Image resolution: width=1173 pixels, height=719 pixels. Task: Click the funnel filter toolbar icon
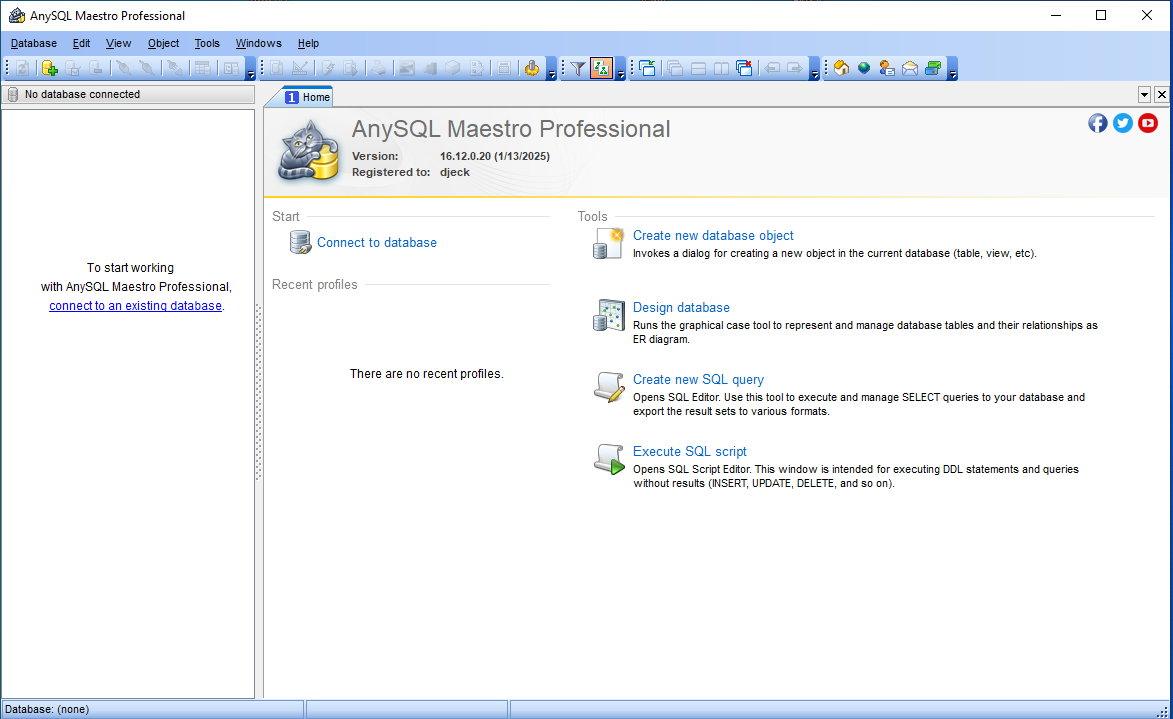click(x=578, y=69)
